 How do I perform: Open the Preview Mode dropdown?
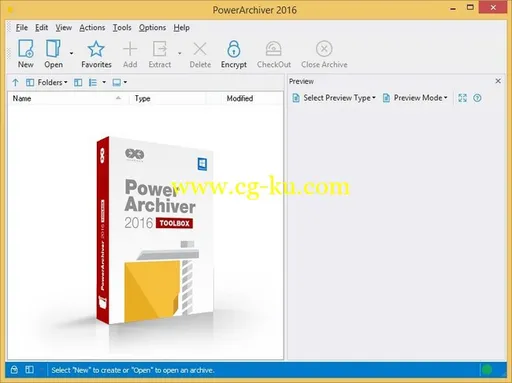coord(415,98)
